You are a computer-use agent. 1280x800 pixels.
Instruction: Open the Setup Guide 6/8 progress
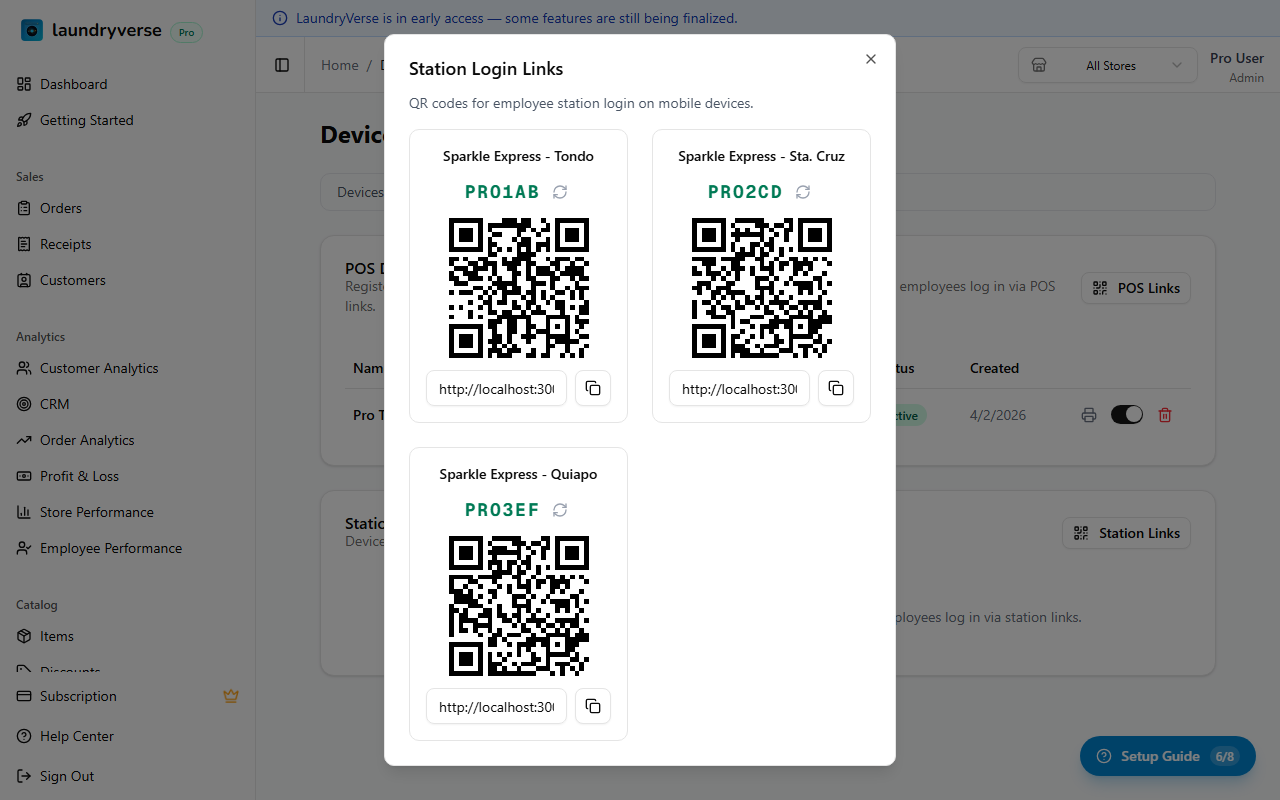pyautogui.click(x=1167, y=756)
